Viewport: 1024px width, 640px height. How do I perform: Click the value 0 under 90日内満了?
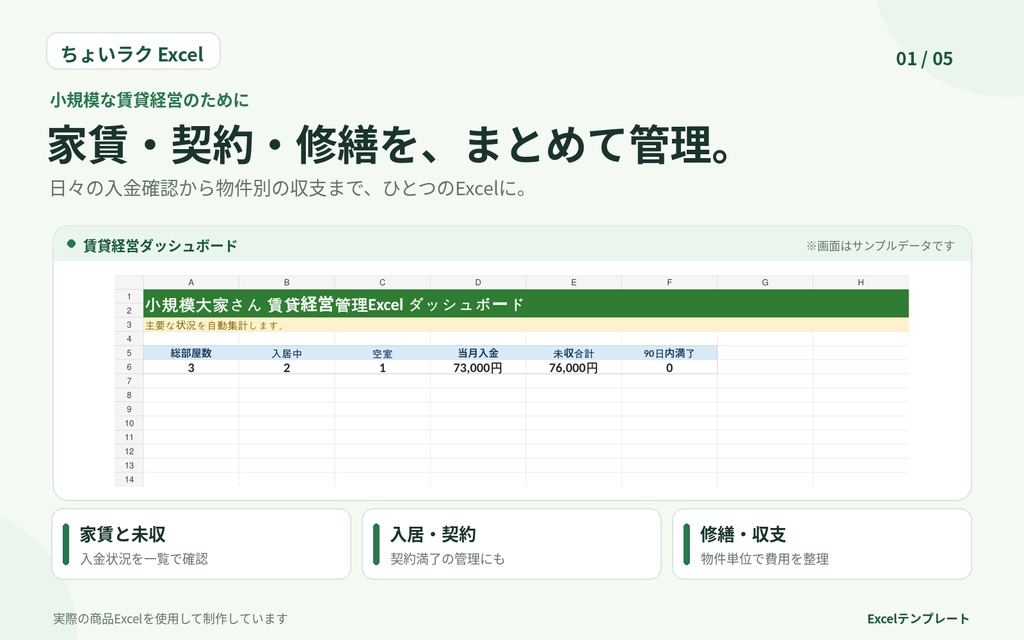(669, 367)
